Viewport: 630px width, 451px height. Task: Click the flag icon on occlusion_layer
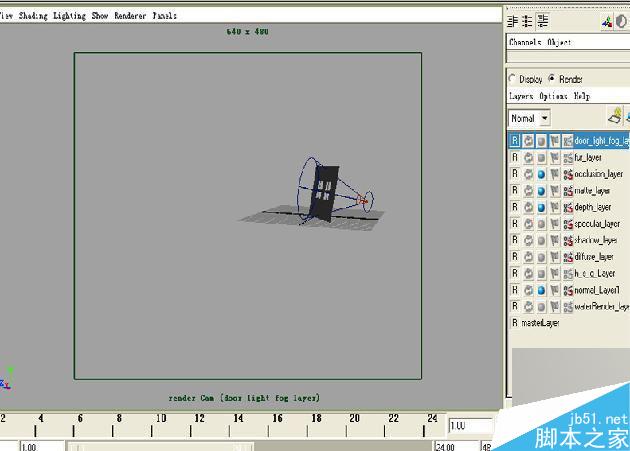pos(554,174)
